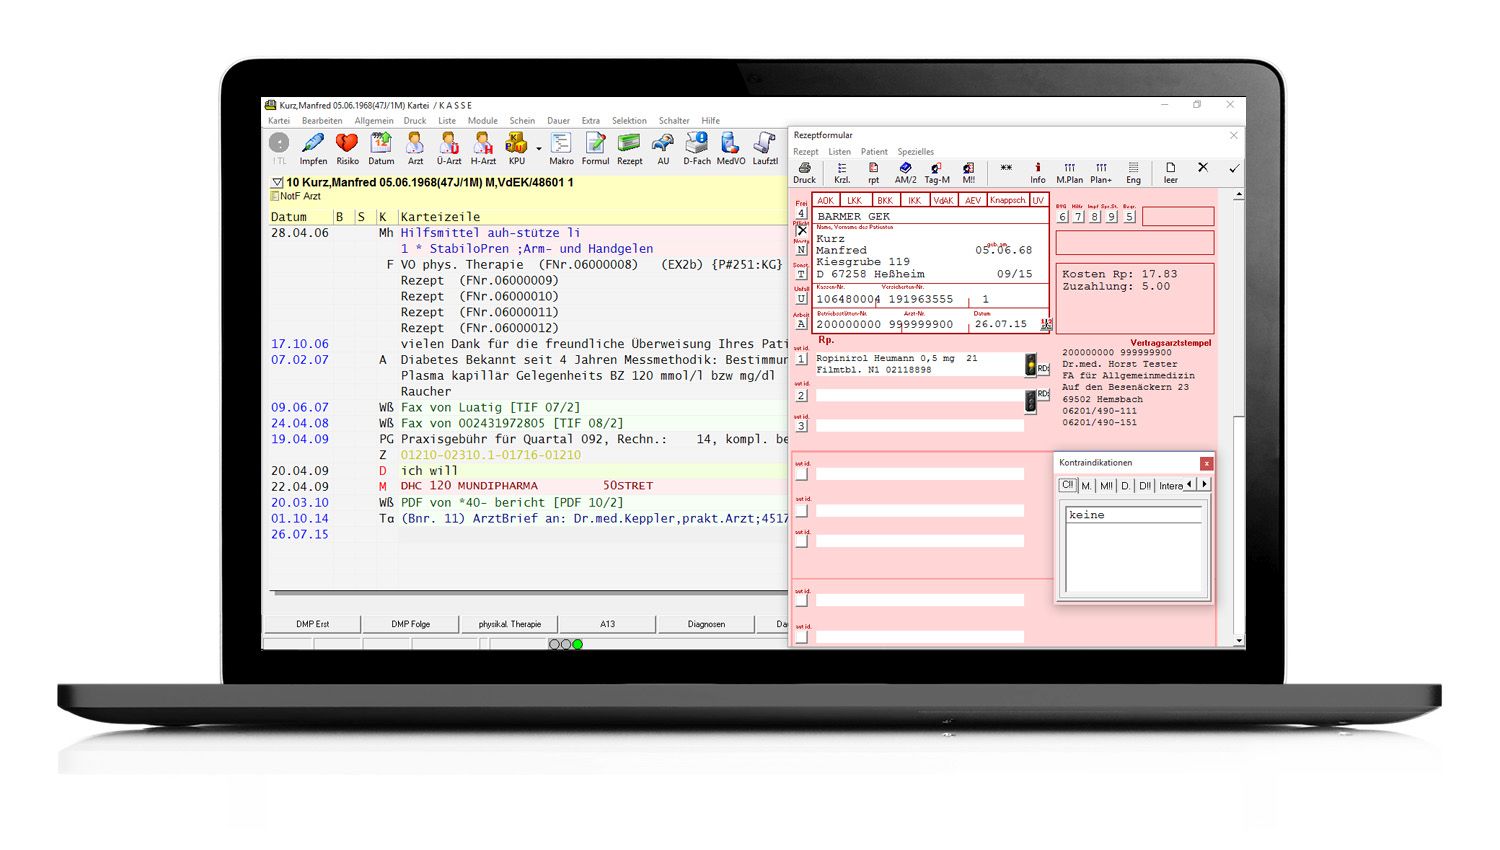Viewport: 1500px width, 850px height.
Task: Click the Risiko broken heart icon
Action: pyautogui.click(x=347, y=147)
